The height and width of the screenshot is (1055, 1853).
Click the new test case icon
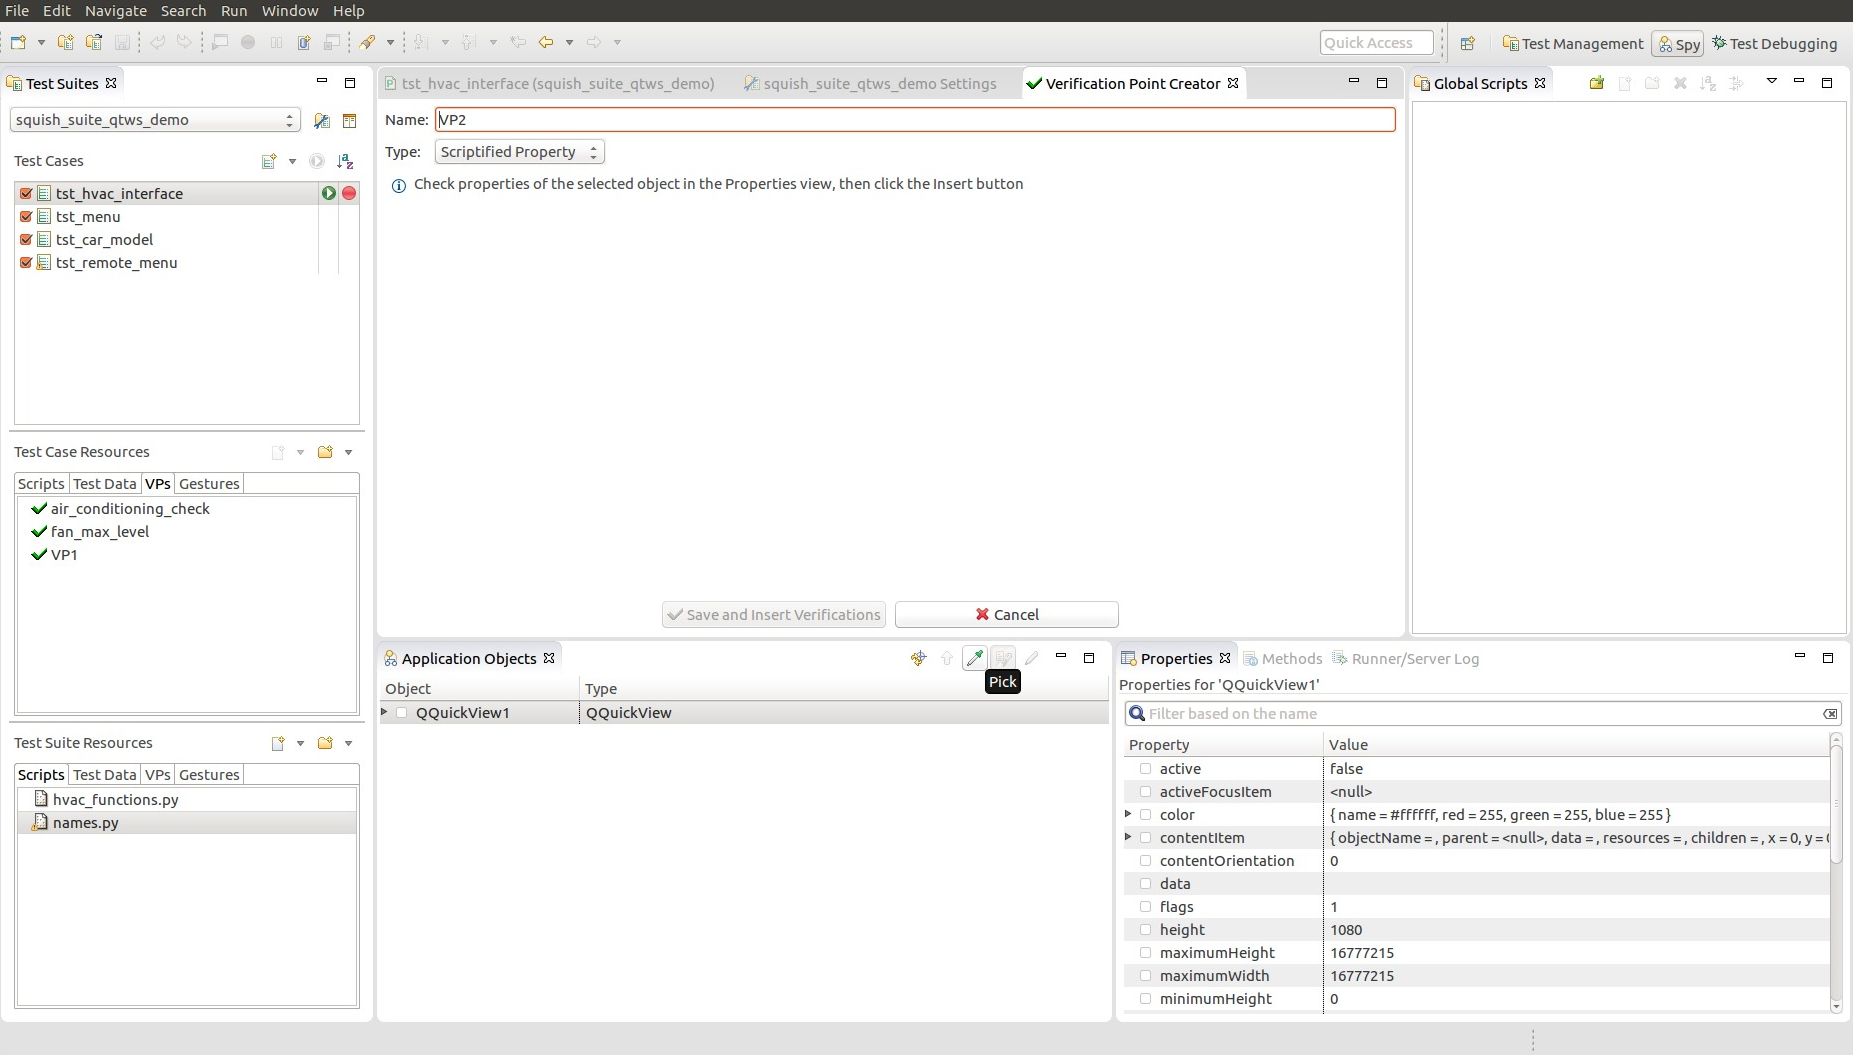click(x=268, y=161)
